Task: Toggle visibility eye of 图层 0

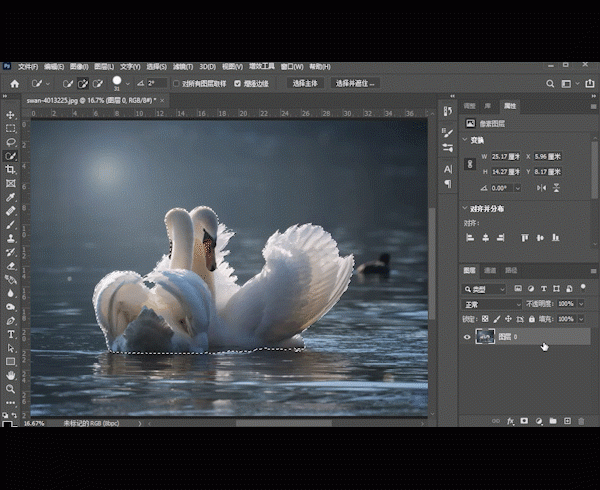Action: point(467,337)
